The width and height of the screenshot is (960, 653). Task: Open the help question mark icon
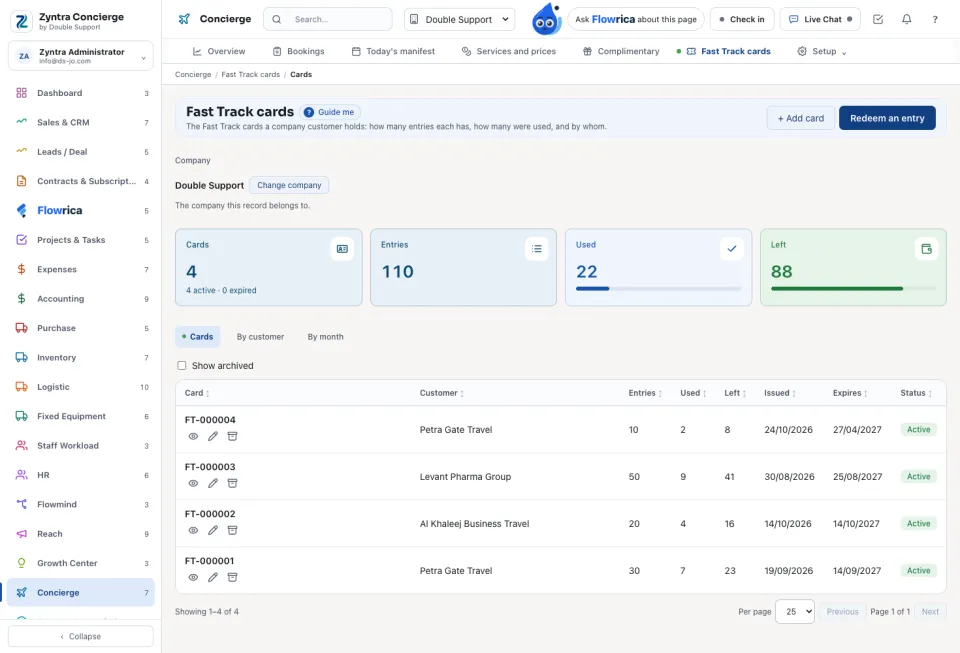pos(935,20)
